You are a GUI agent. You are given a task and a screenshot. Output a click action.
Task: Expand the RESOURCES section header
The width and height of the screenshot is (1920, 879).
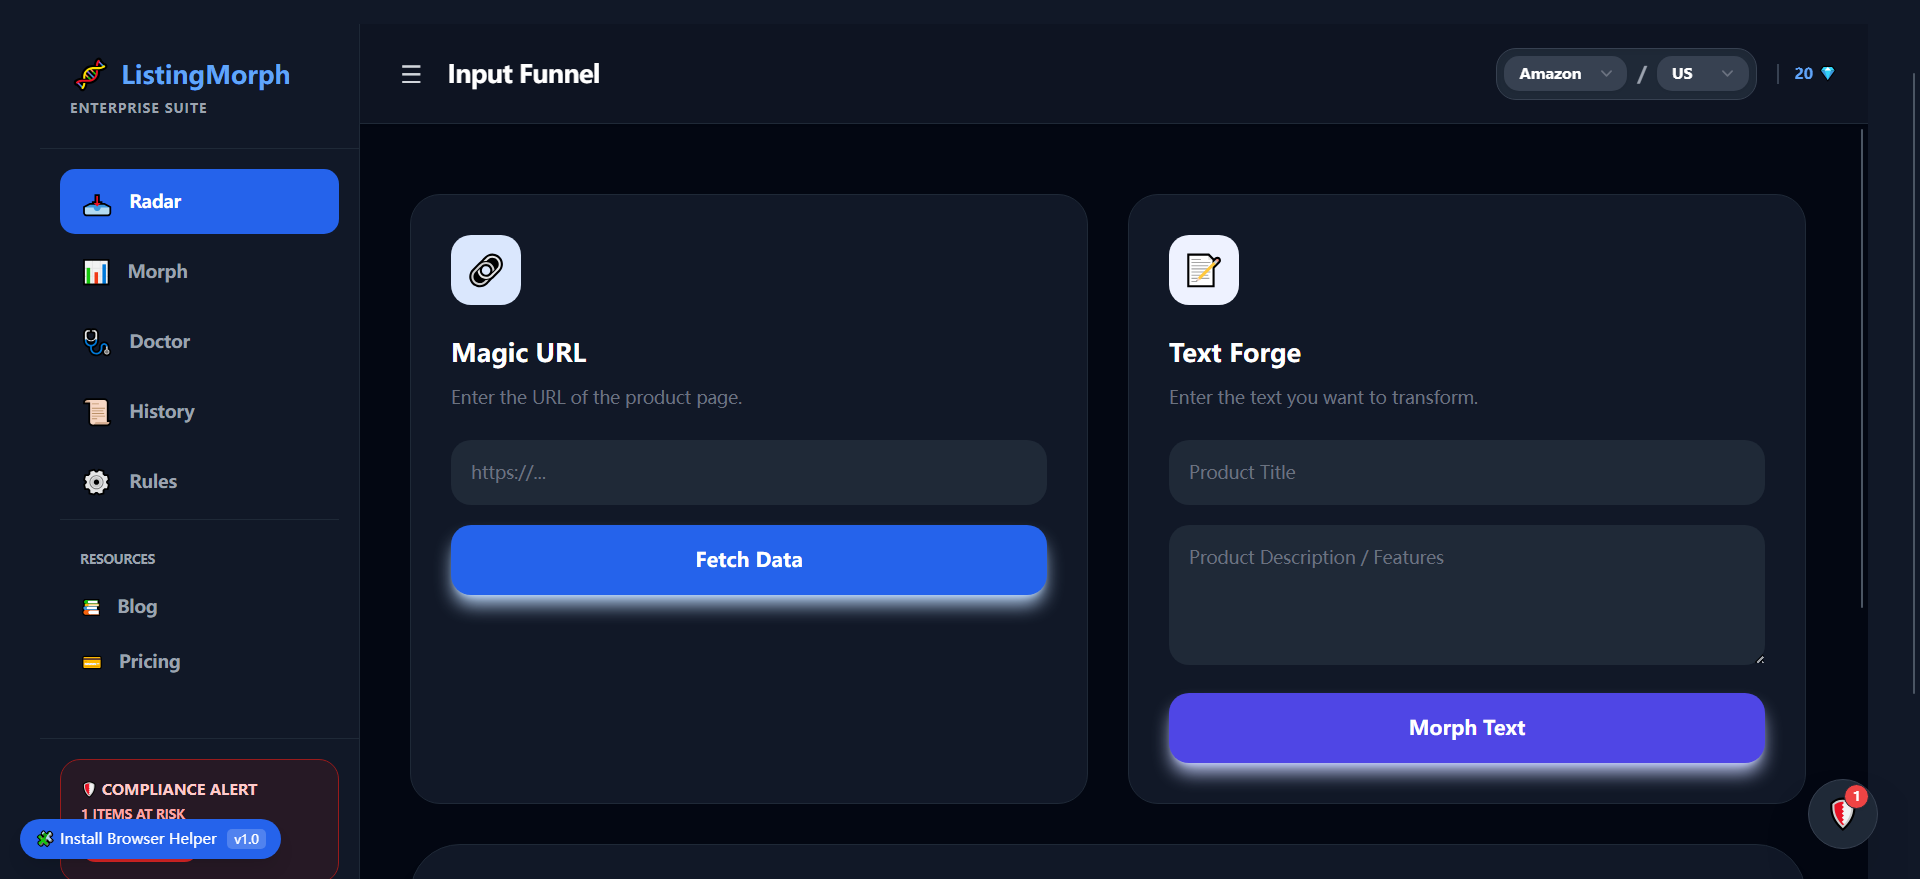tap(117, 558)
